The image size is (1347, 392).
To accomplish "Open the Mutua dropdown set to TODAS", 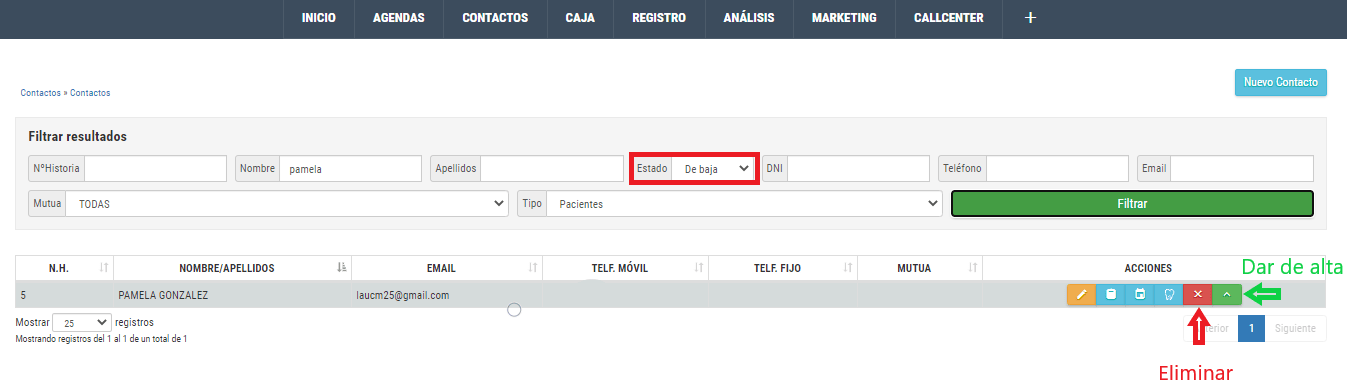I will tap(287, 204).
